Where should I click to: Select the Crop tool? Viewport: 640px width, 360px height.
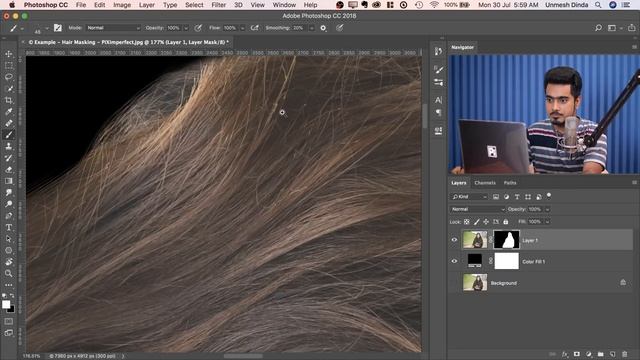(9, 100)
